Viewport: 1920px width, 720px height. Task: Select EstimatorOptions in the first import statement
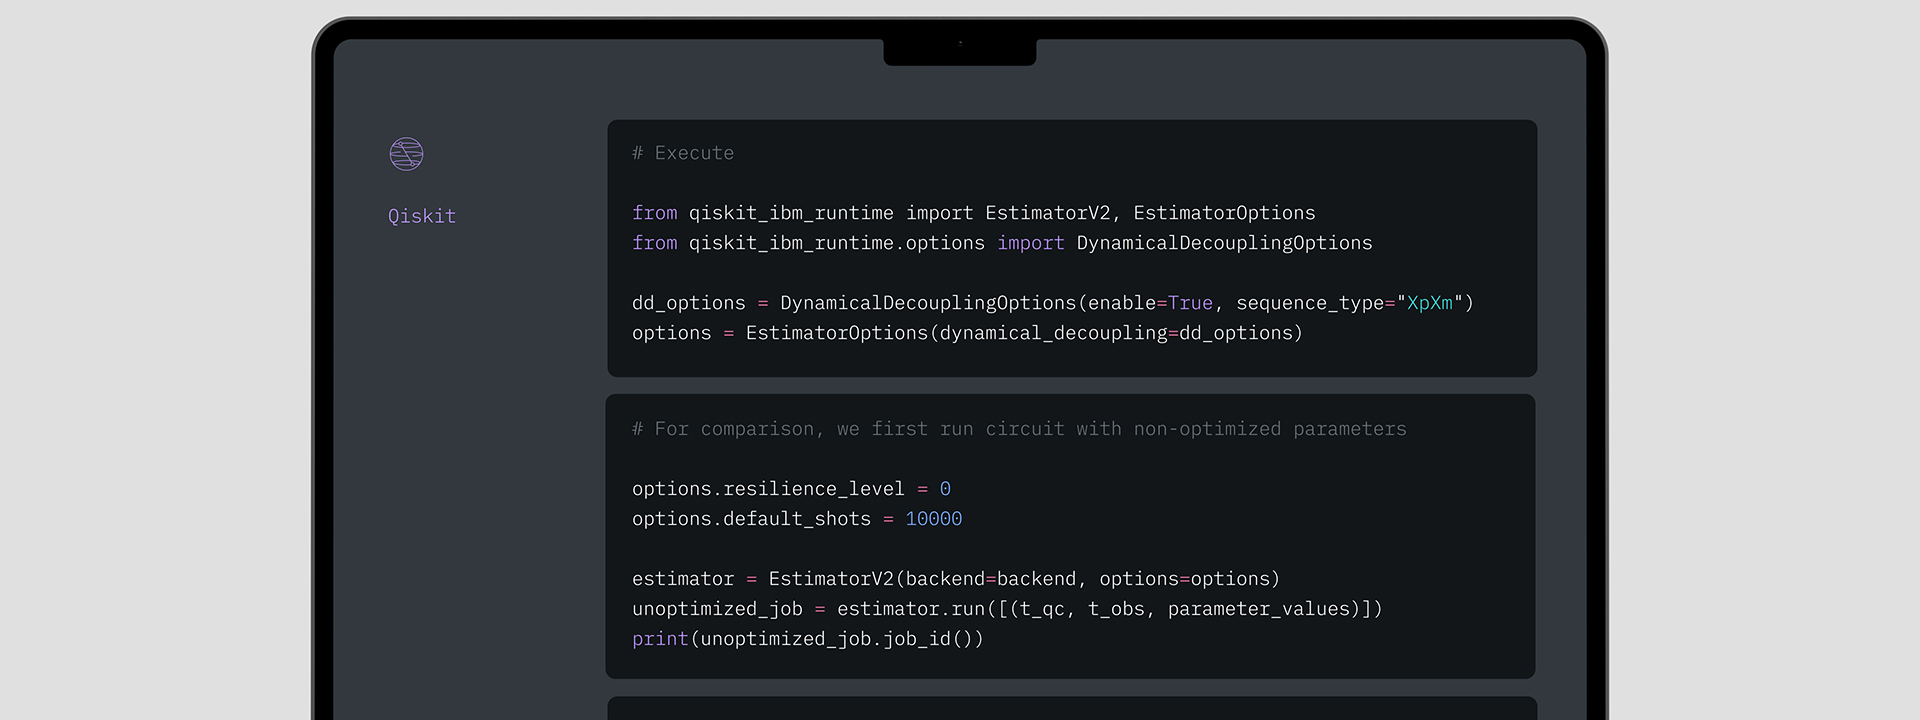point(1224,213)
